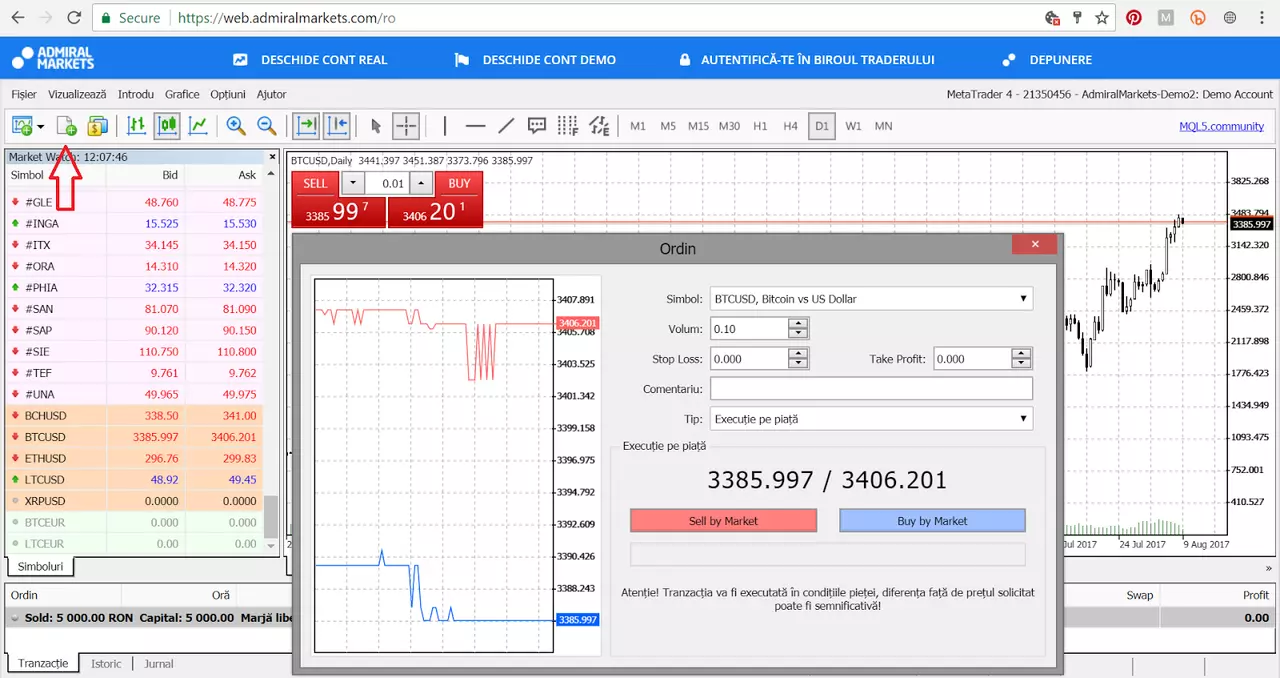
Task: Select the trendline drawing tool
Action: tap(506, 126)
